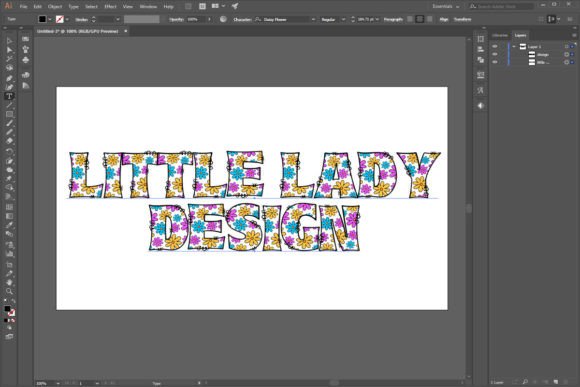Select the Zoom tool magnifier
The image size is (580, 387).
(x=9, y=292)
